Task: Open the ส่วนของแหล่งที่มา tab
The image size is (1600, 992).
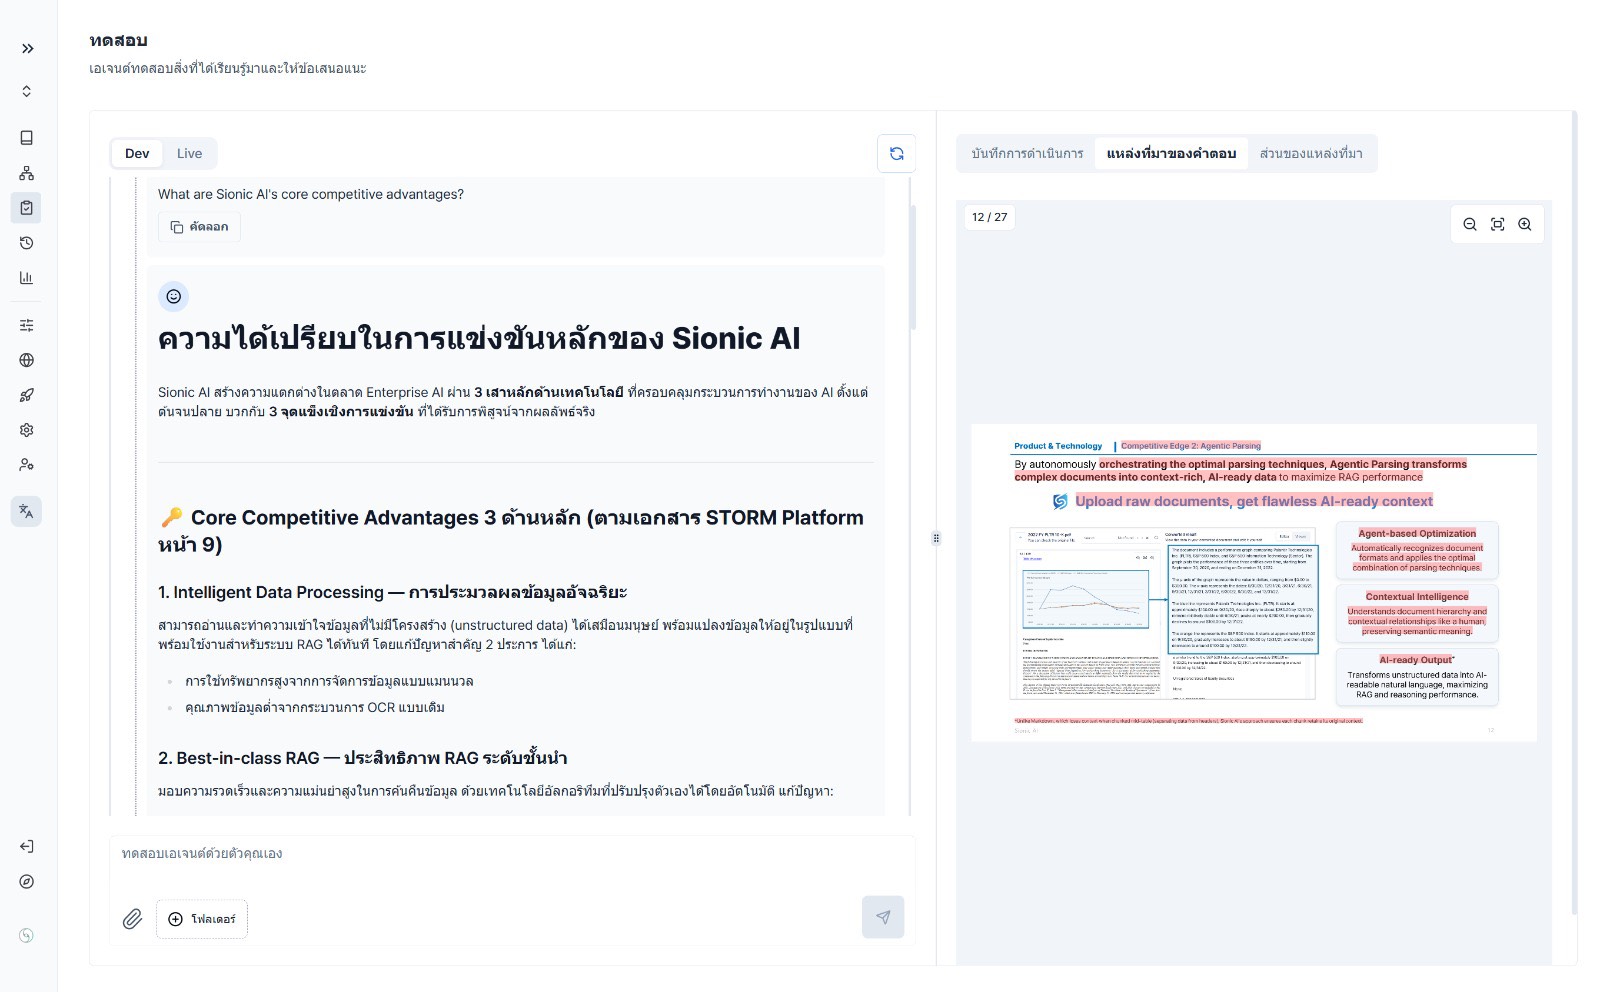Action: (1311, 153)
